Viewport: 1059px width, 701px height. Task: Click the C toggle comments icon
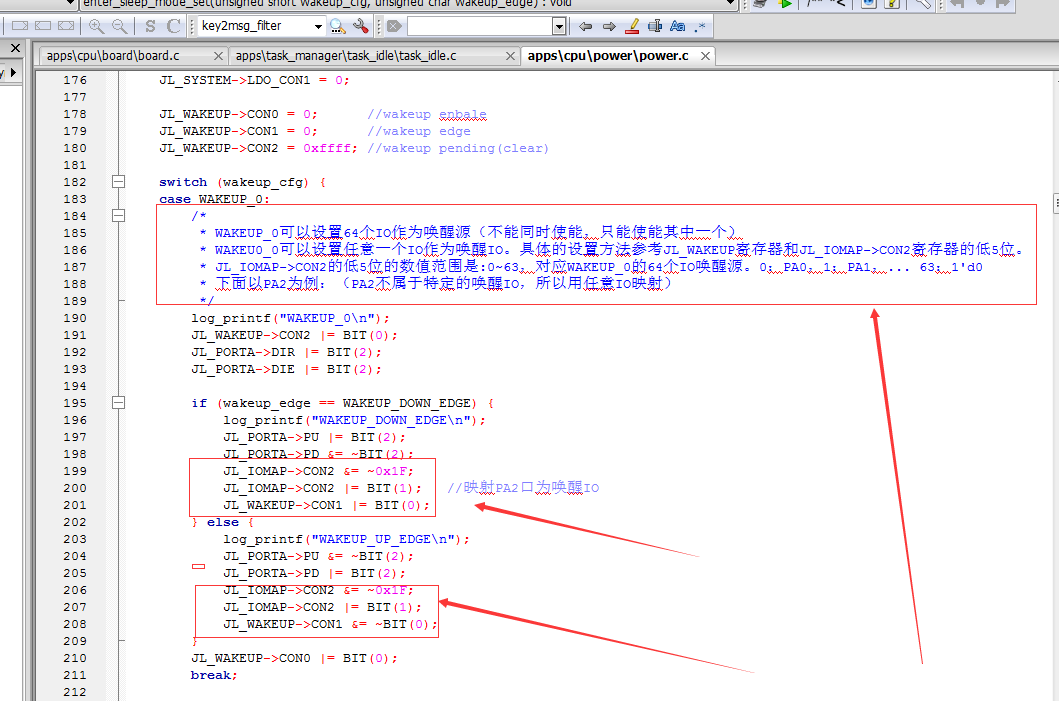coord(174,26)
